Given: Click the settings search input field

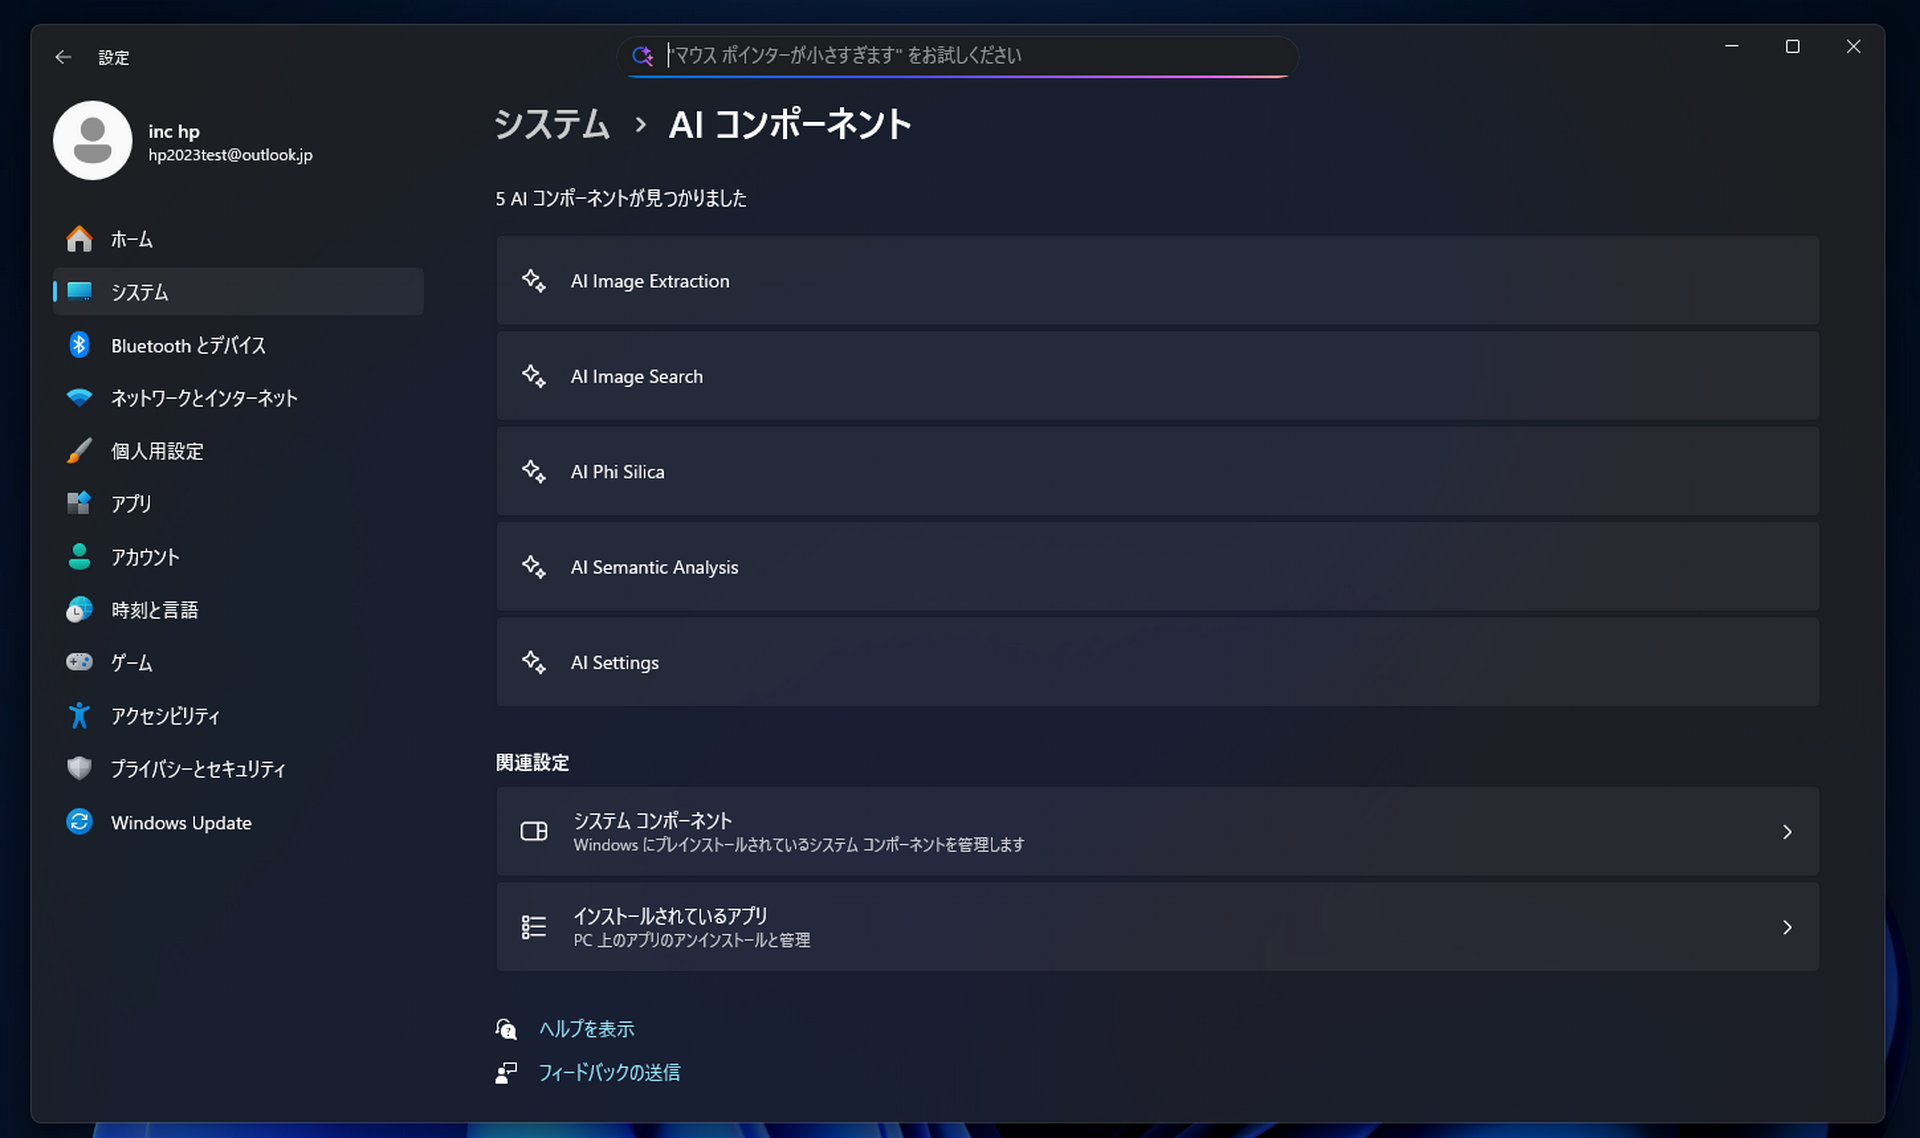Looking at the screenshot, I should click(960, 56).
